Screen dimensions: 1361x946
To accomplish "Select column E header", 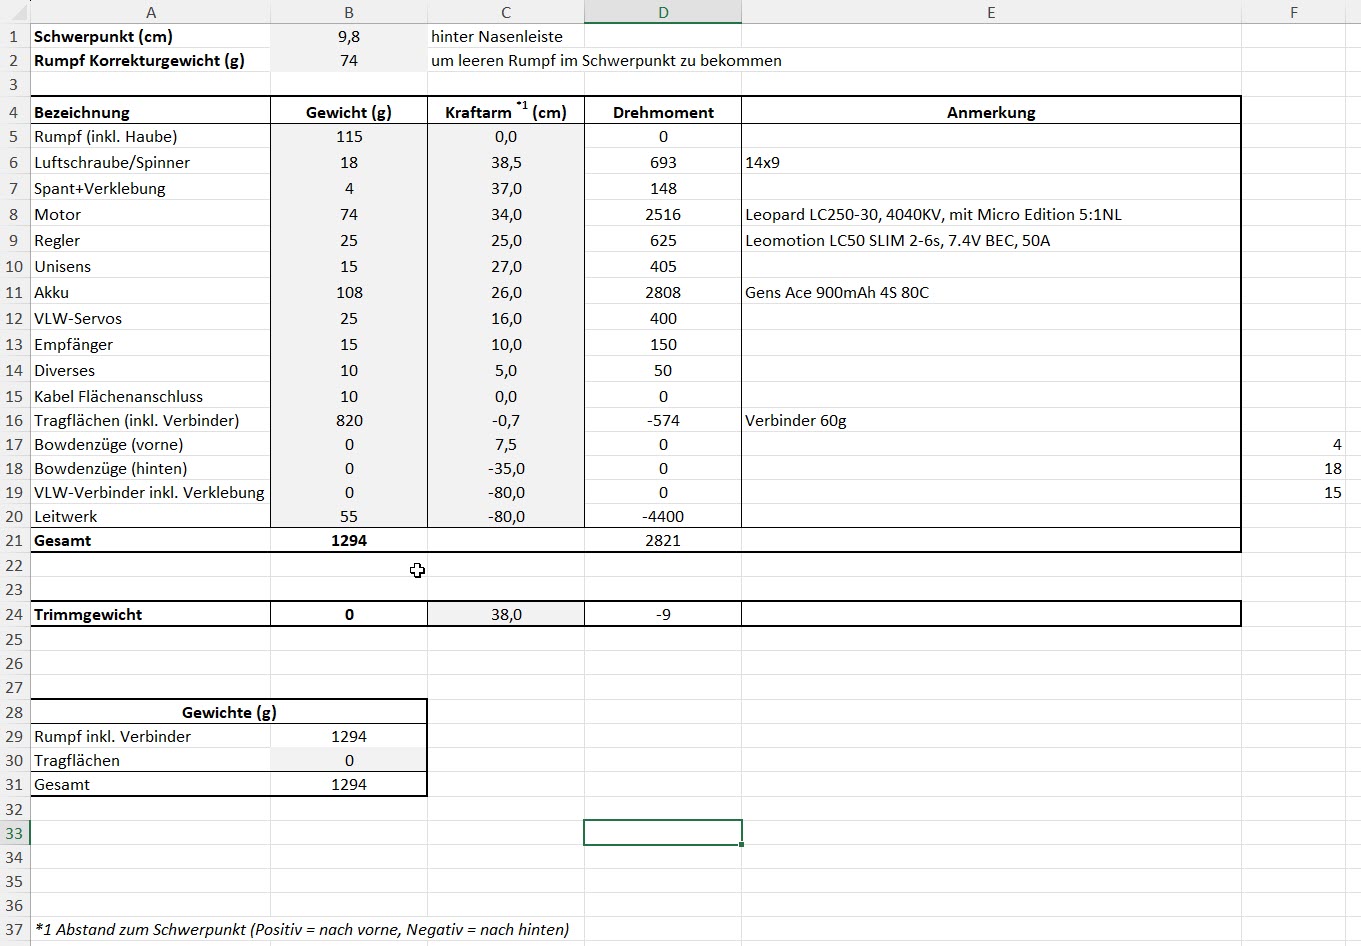I will pos(991,12).
